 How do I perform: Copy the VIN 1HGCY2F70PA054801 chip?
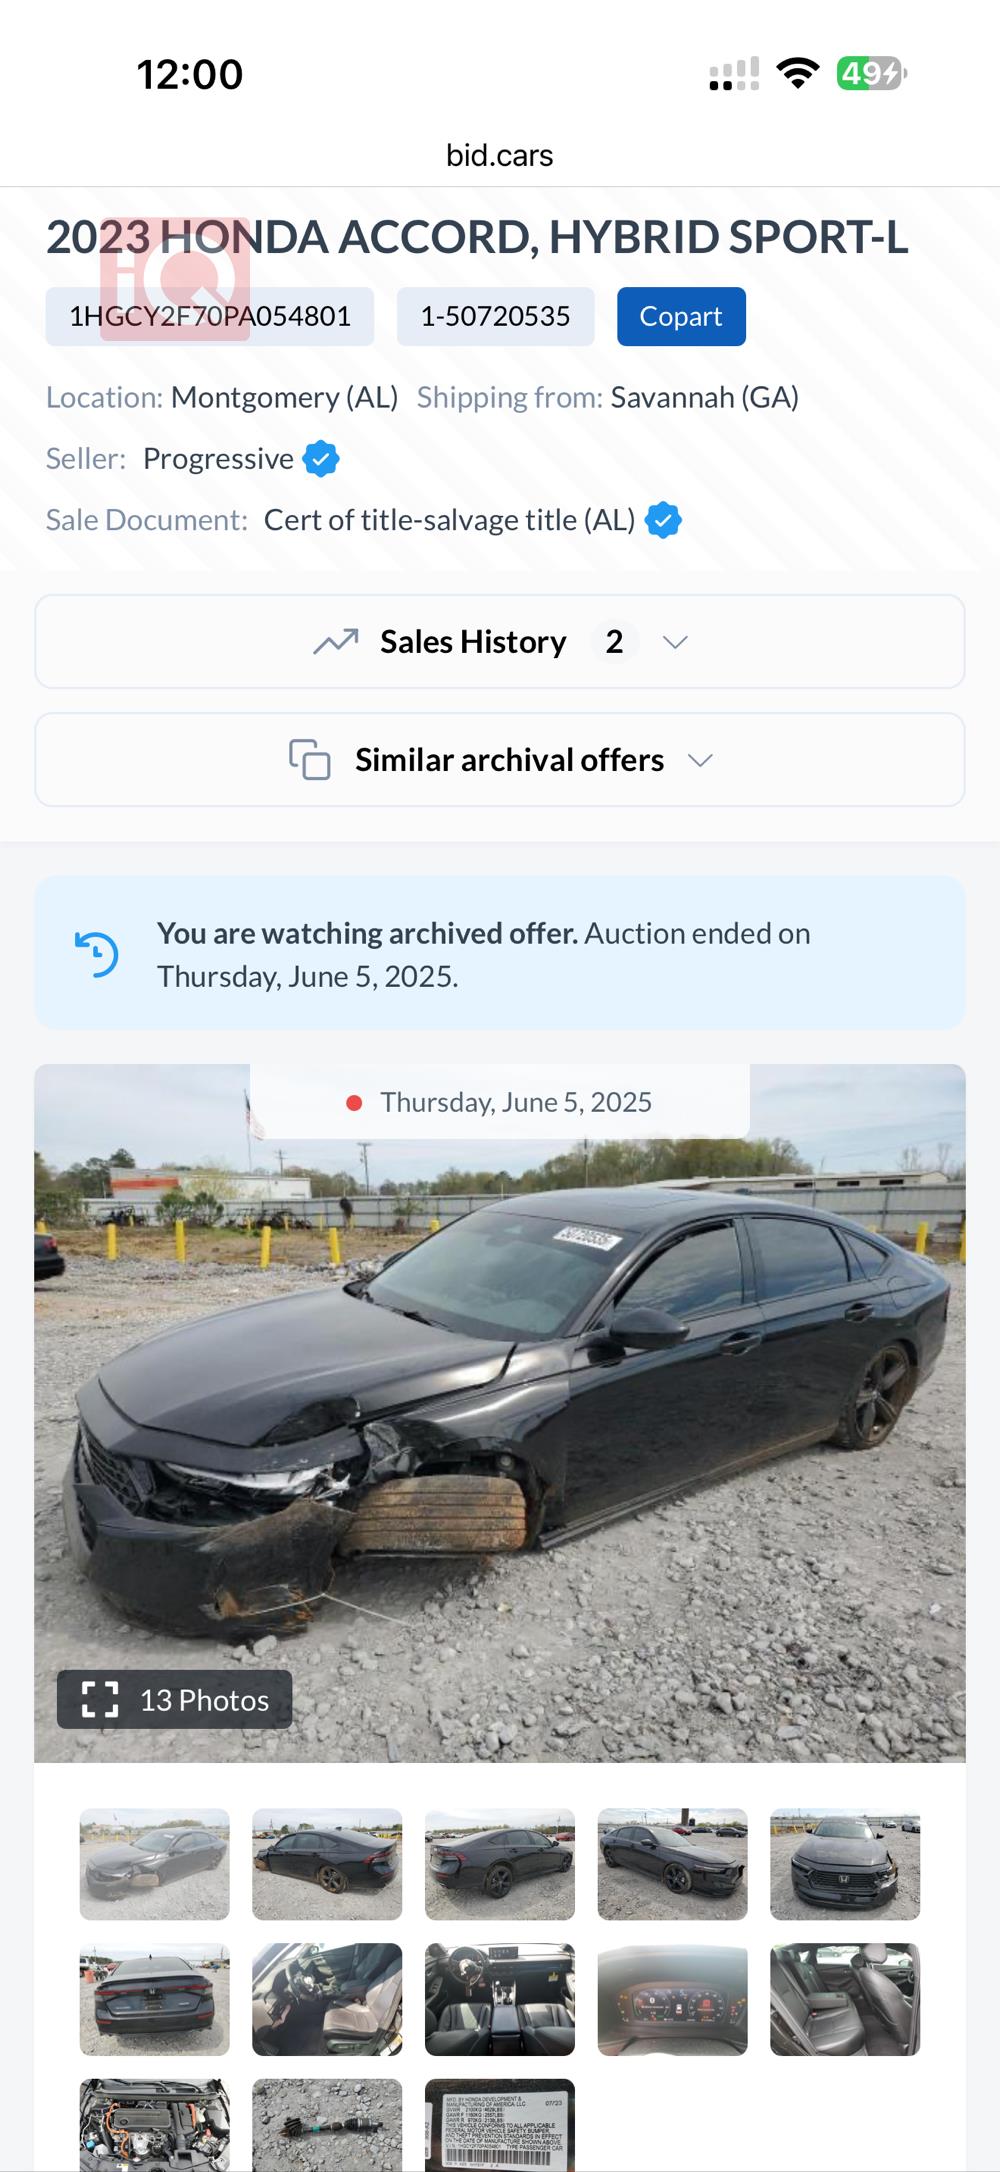coord(210,317)
